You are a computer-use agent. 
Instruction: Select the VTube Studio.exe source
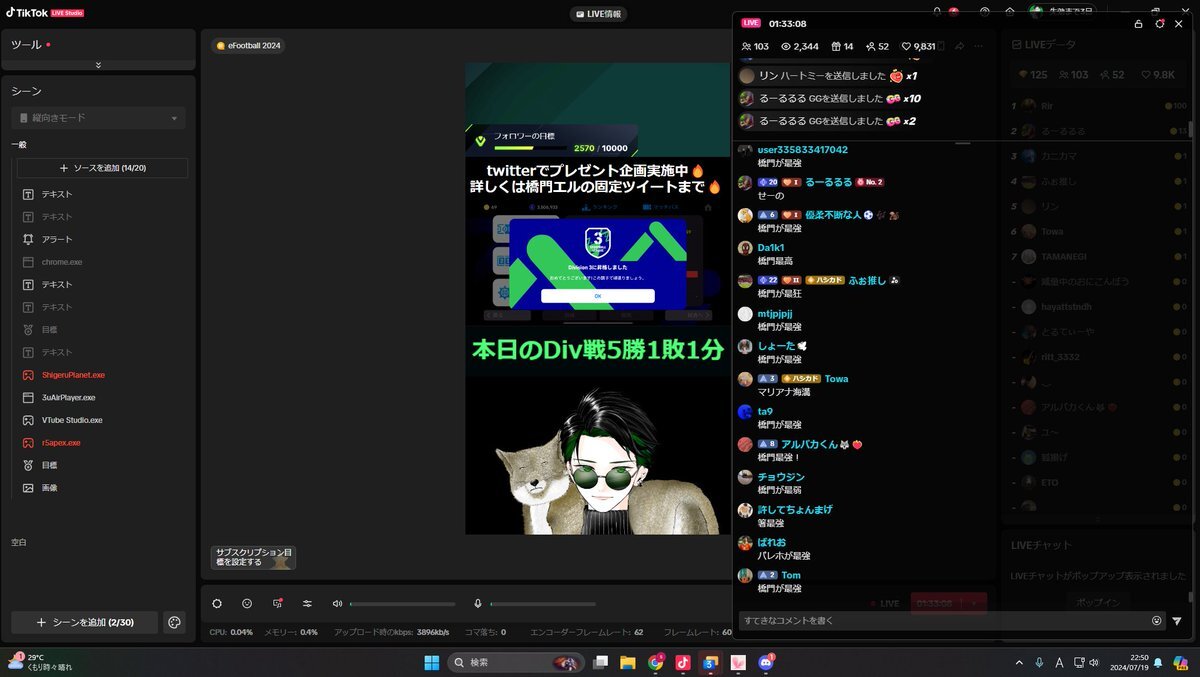pyautogui.click(x=71, y=420)
